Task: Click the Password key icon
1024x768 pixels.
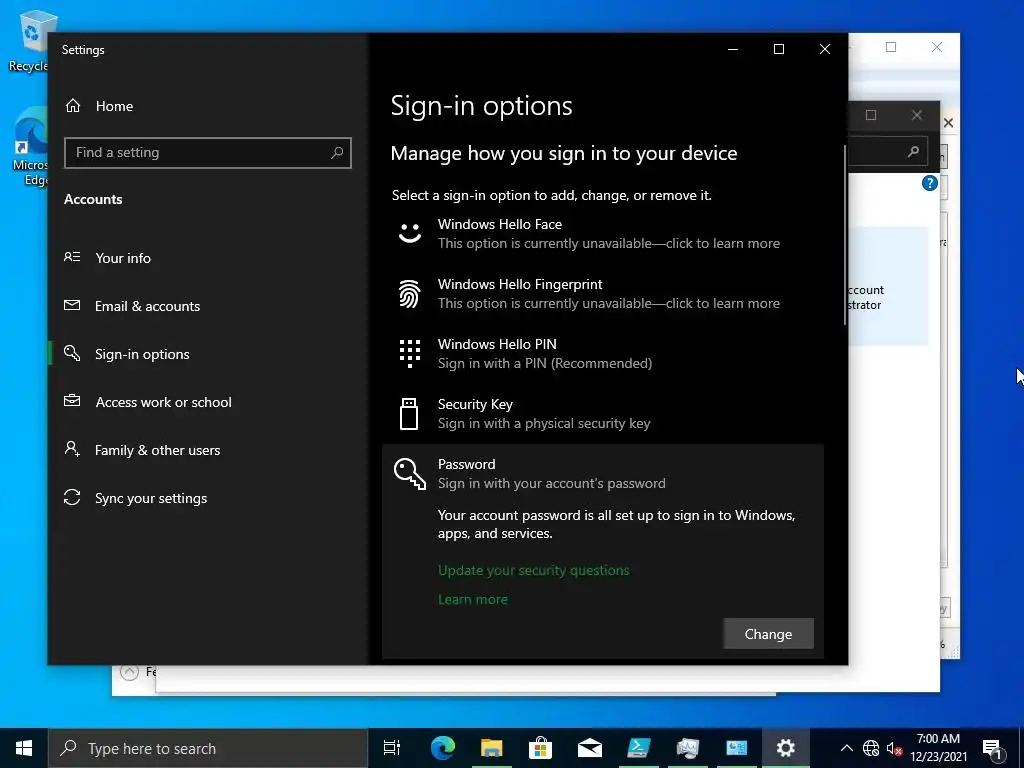Action: click(409, 474)
